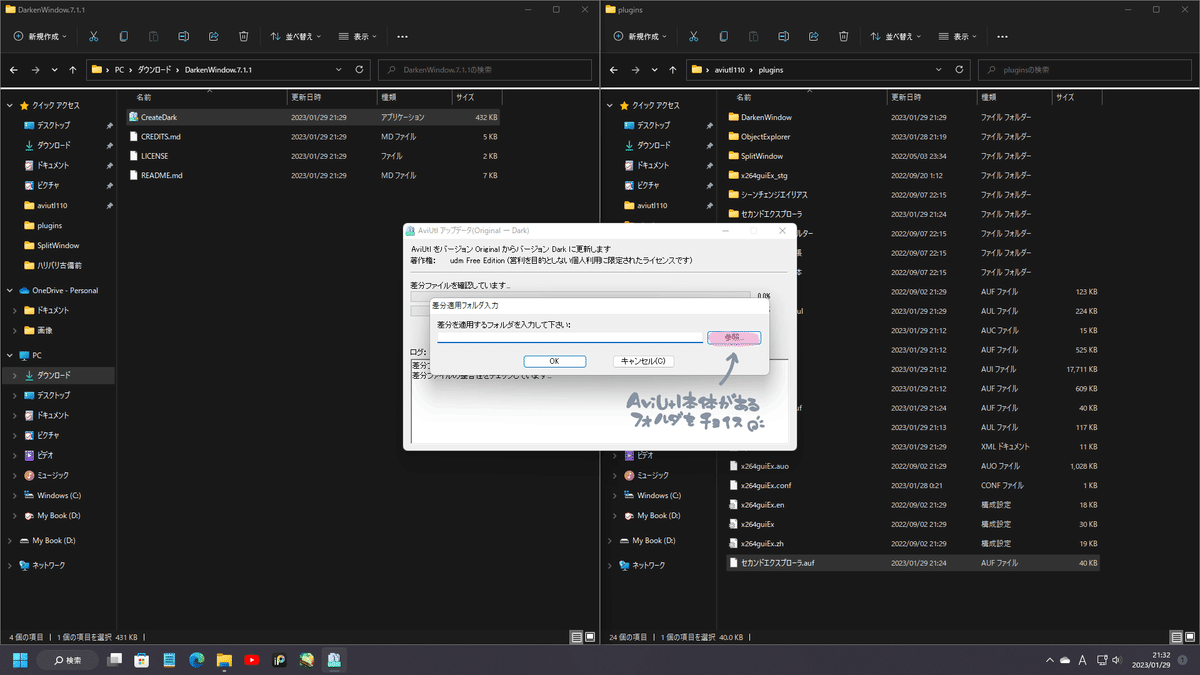Select ミュージック in plugins window sidebar
The image size is (1200, 675).
pyautogui.click(x=655, y=475)
